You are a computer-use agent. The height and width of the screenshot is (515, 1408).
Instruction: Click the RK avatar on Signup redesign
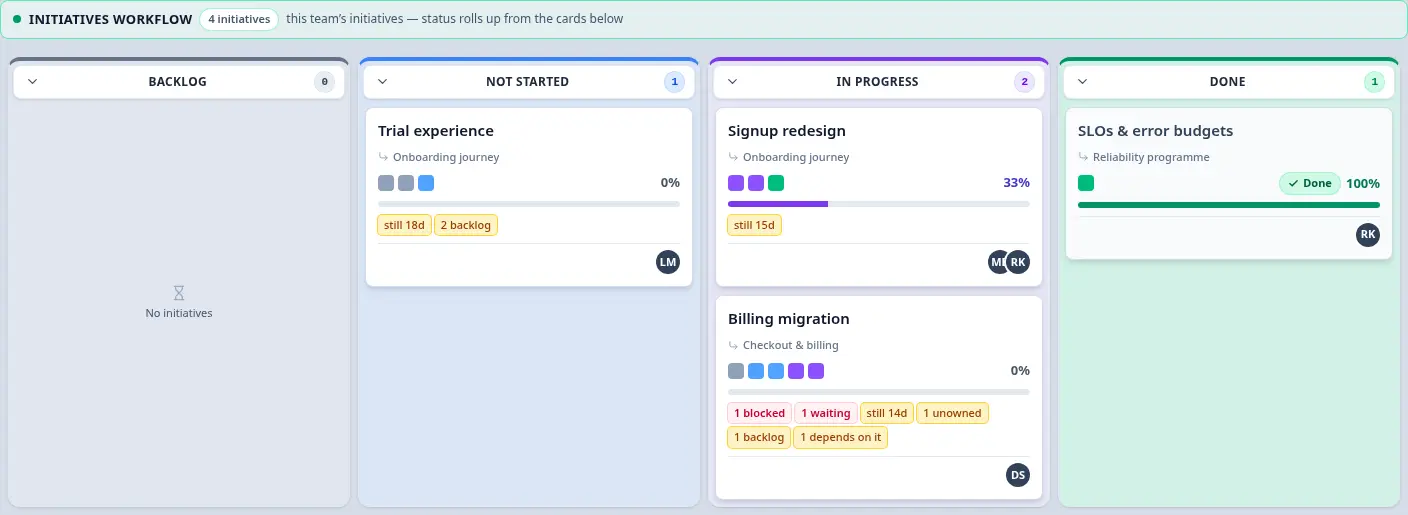pos(1018,262)
